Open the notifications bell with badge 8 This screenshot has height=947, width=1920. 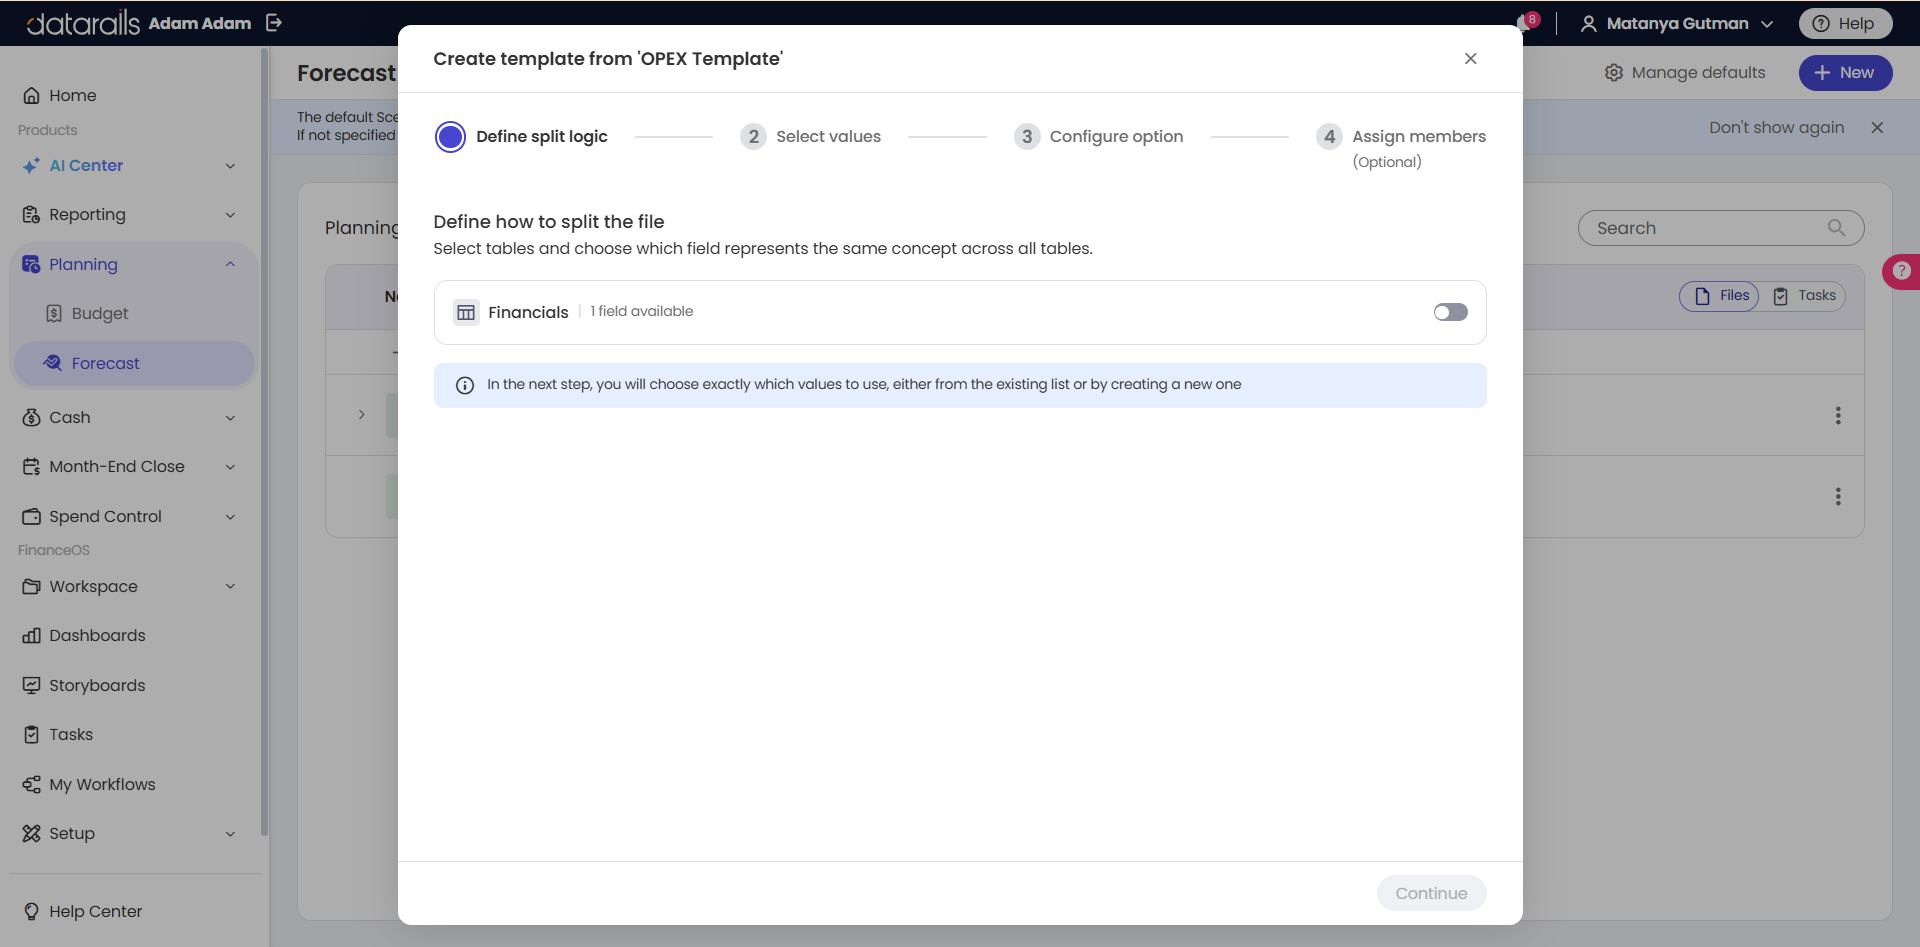click(1526, 23)
